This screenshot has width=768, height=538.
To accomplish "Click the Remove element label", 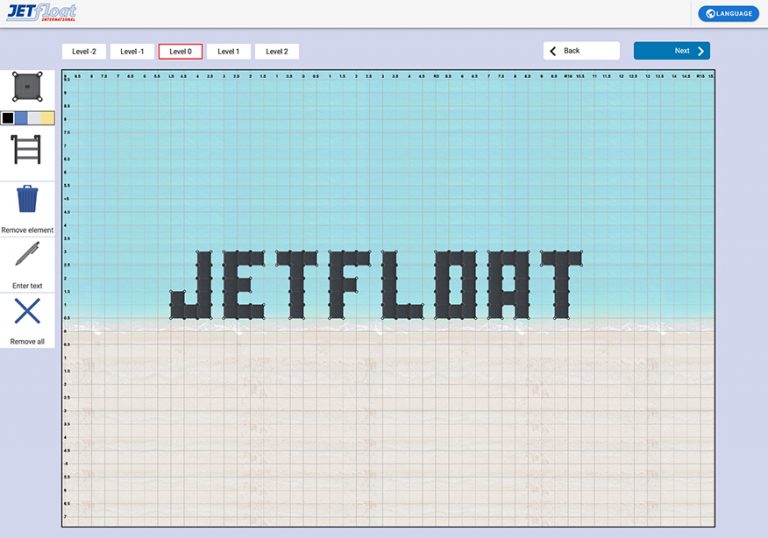I will click(x=27, y=230).
